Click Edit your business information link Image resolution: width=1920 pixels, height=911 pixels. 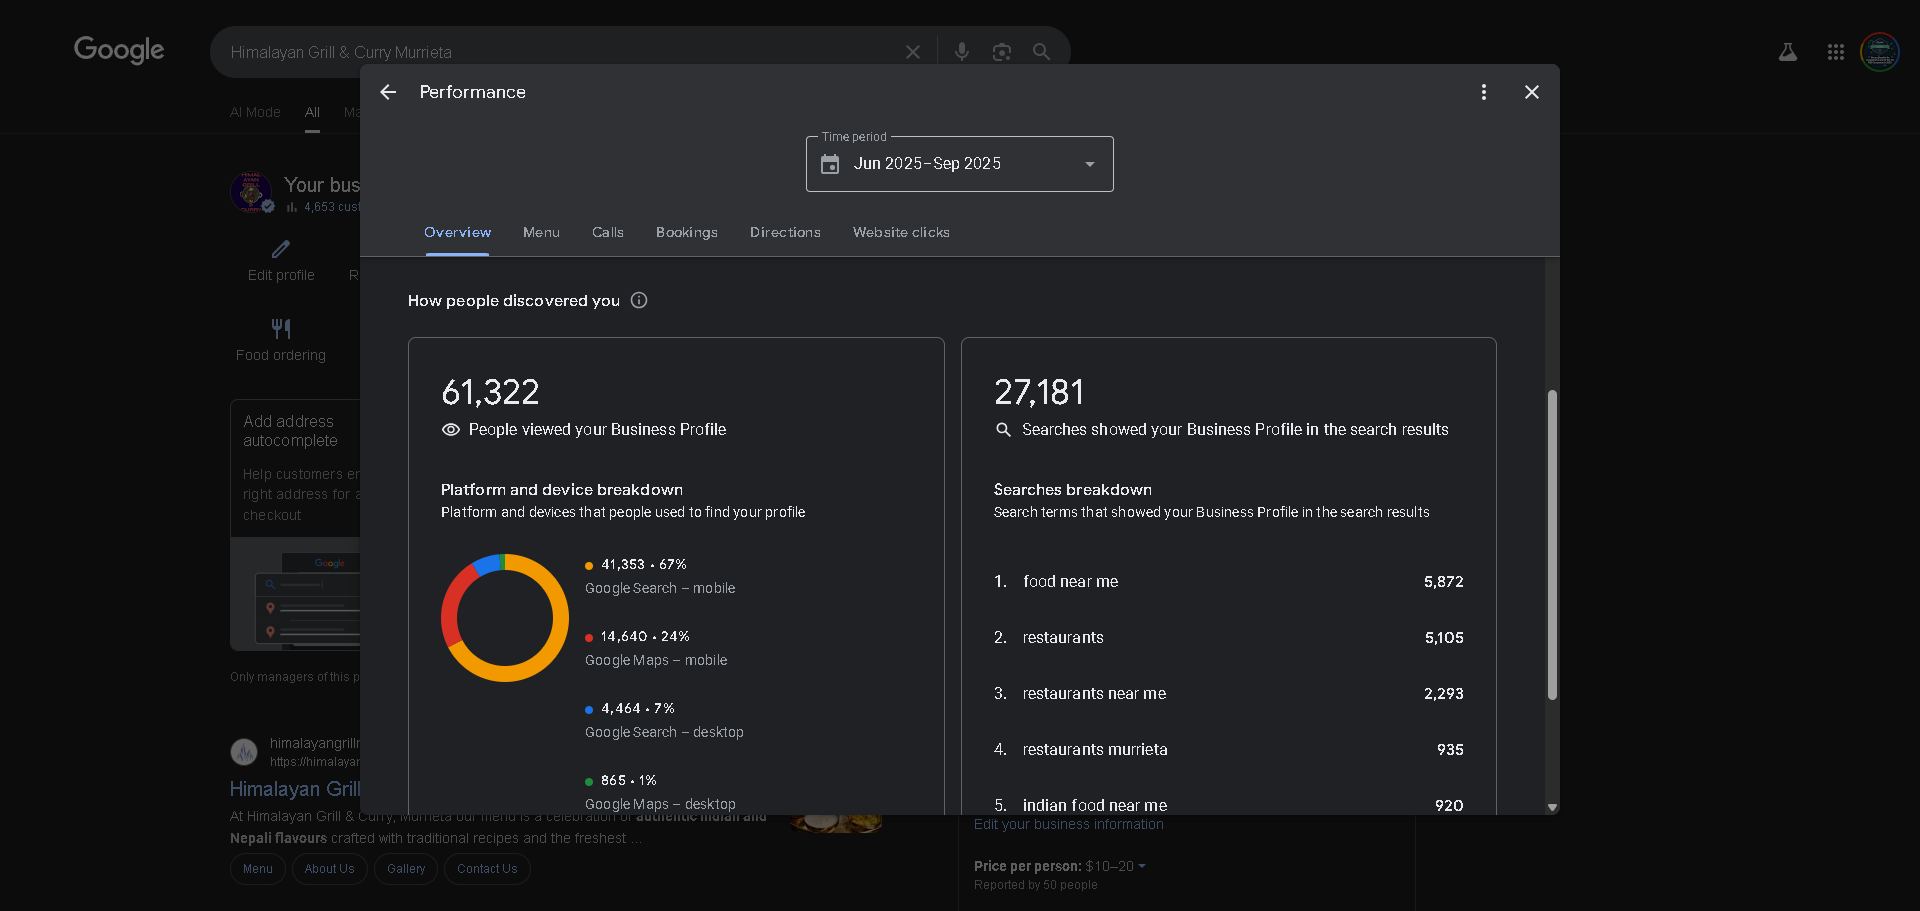click(1069, 824)
